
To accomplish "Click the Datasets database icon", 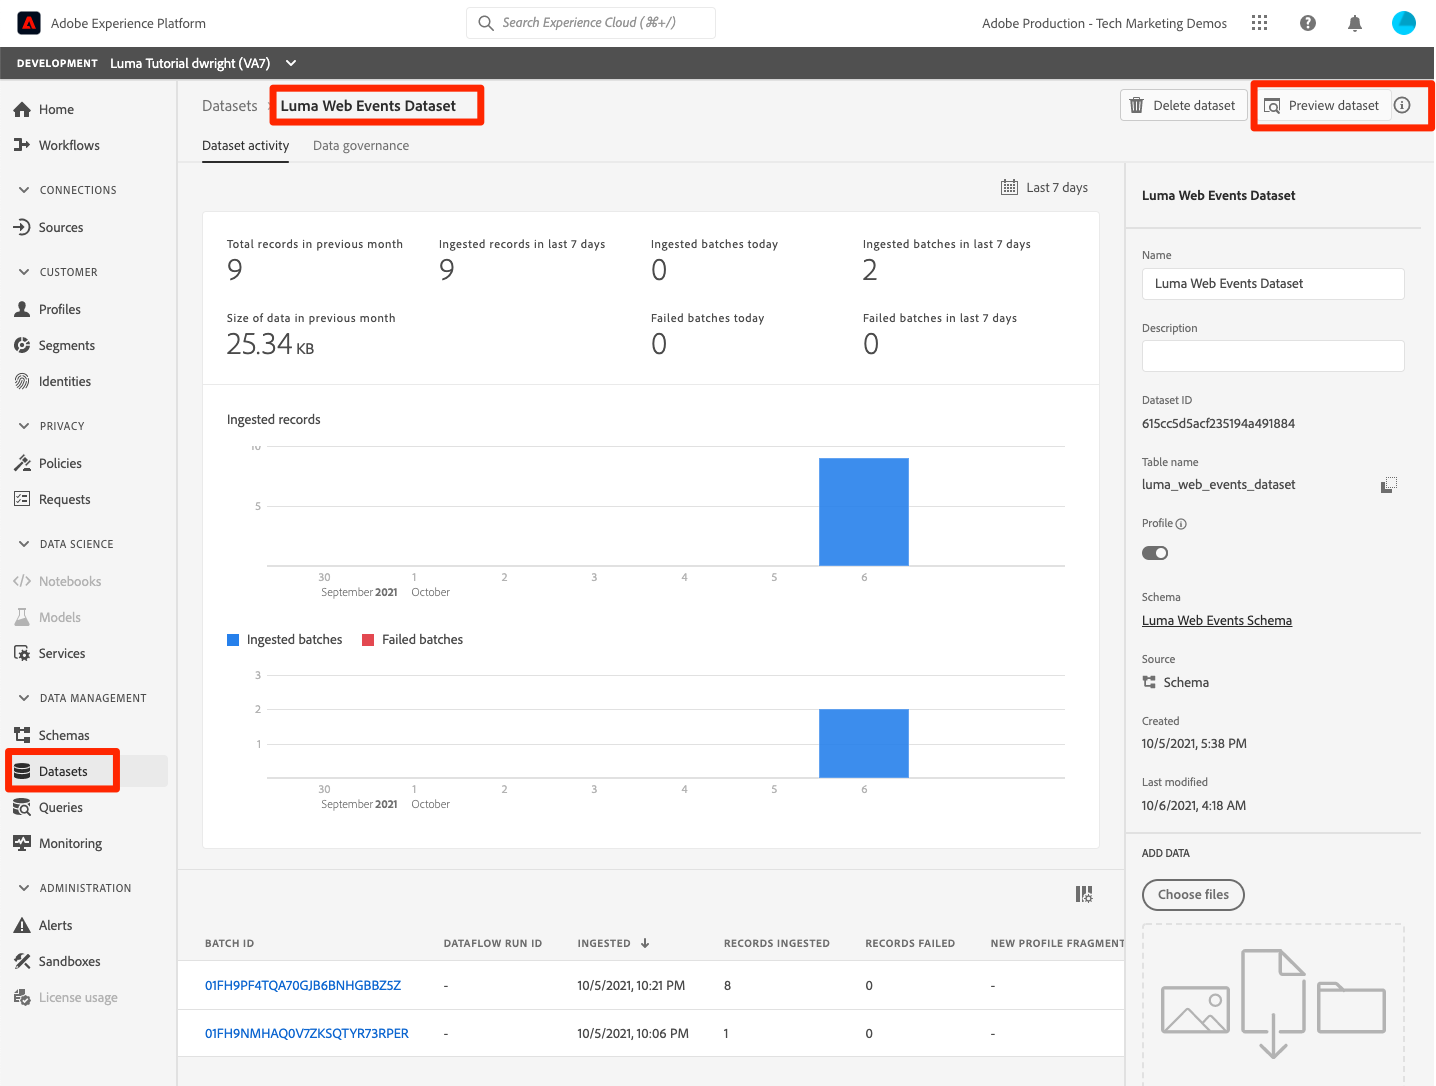I will coord(22,771).
